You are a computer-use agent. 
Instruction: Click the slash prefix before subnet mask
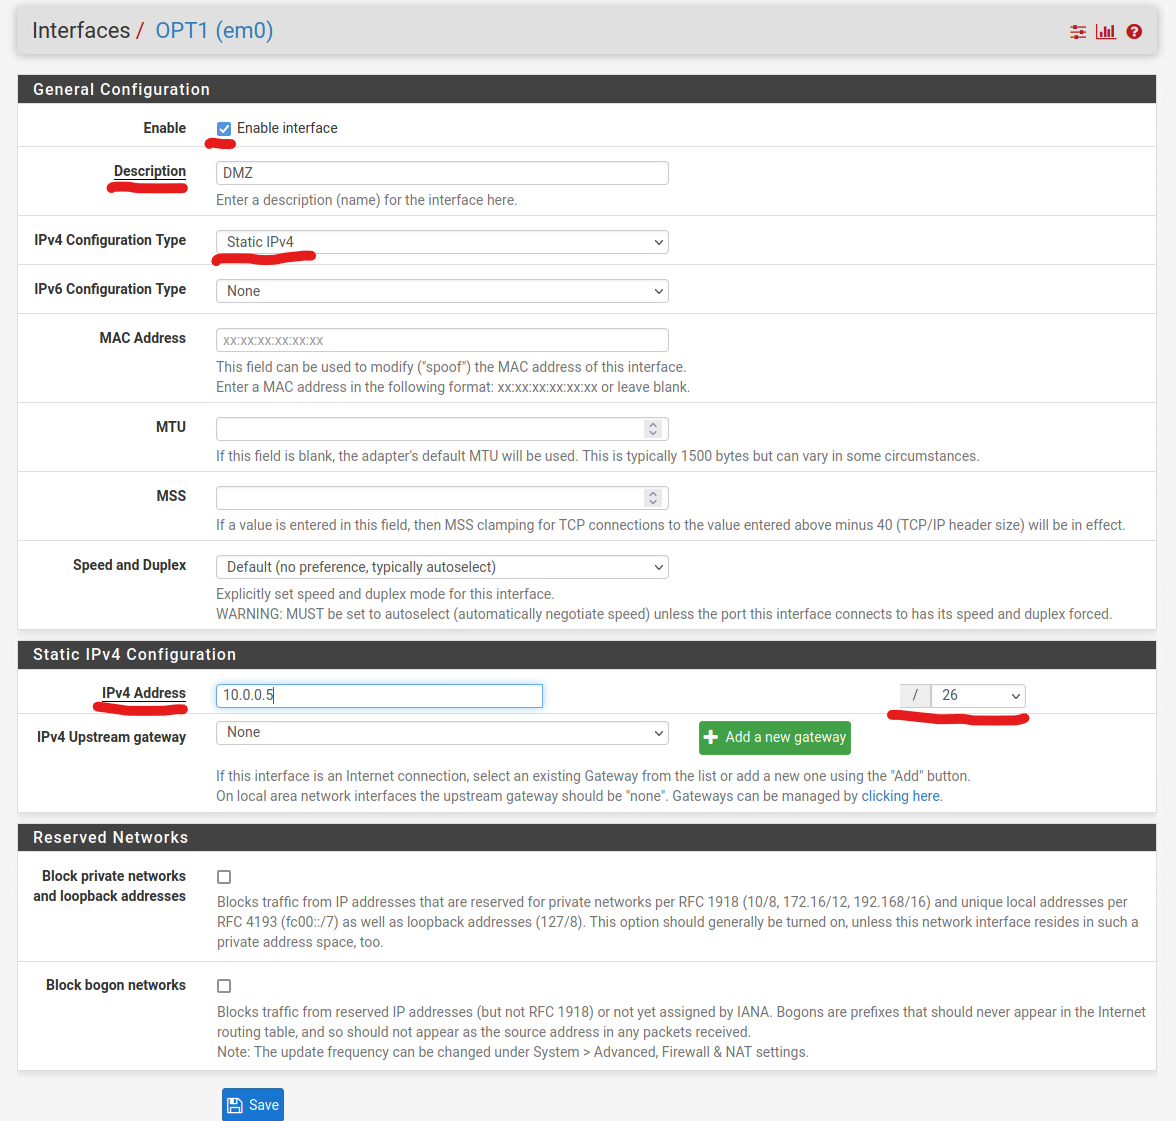tap(915, 696)
